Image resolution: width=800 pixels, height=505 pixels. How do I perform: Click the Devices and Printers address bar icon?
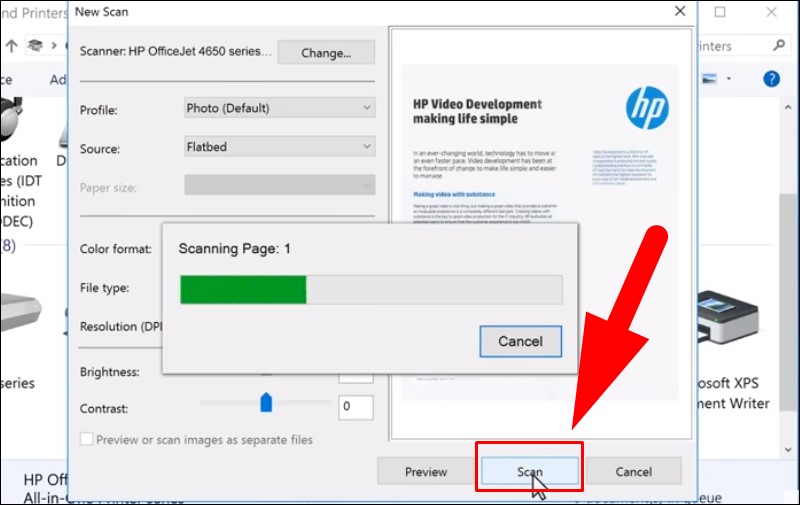point(35,46)
